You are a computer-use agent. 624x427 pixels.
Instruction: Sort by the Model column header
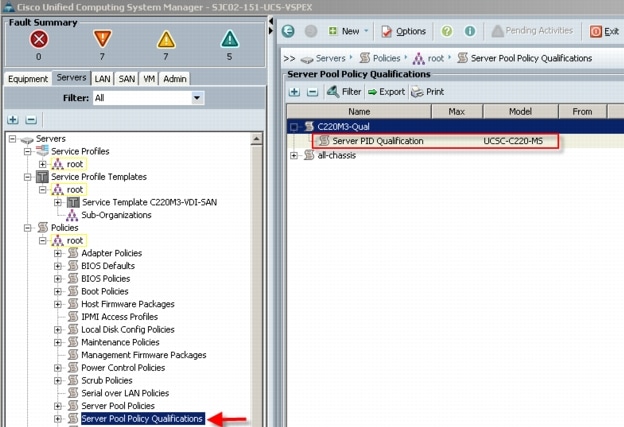[521, 112]
